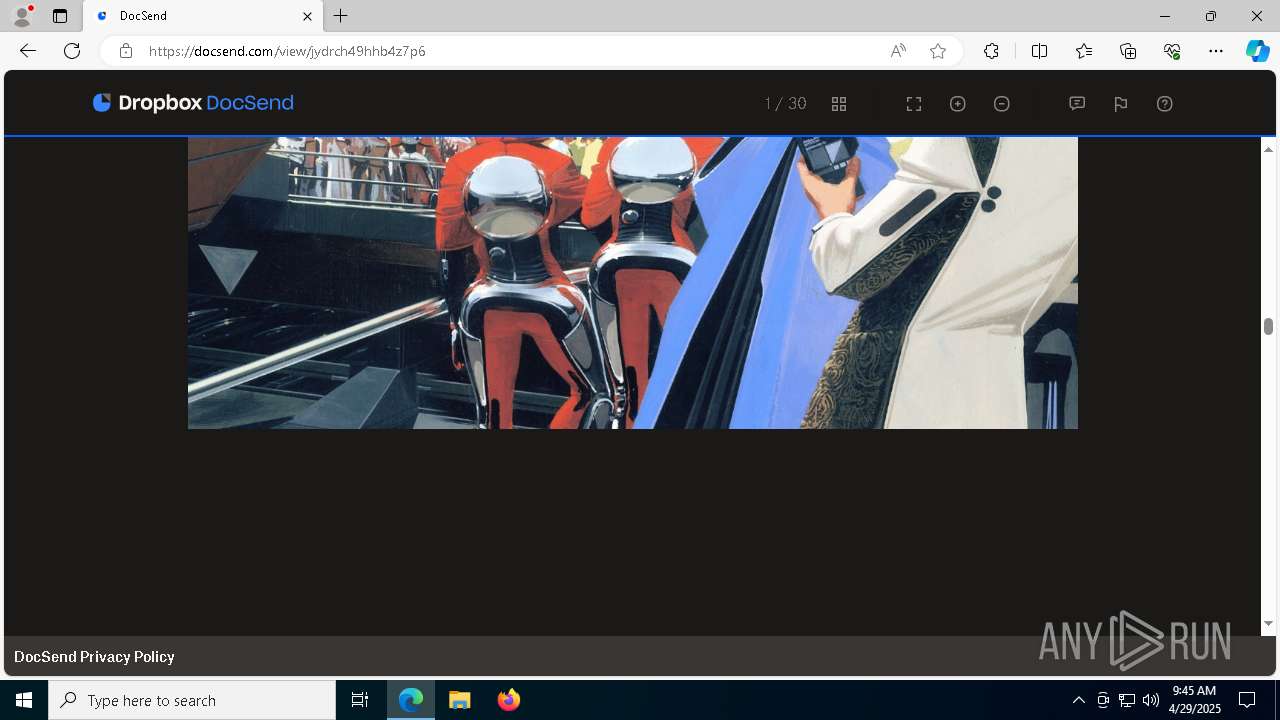Screen dimensions: 1280x720
Task: Open a new browser tab
Action: pyautogui.click(x=341, y=16)
